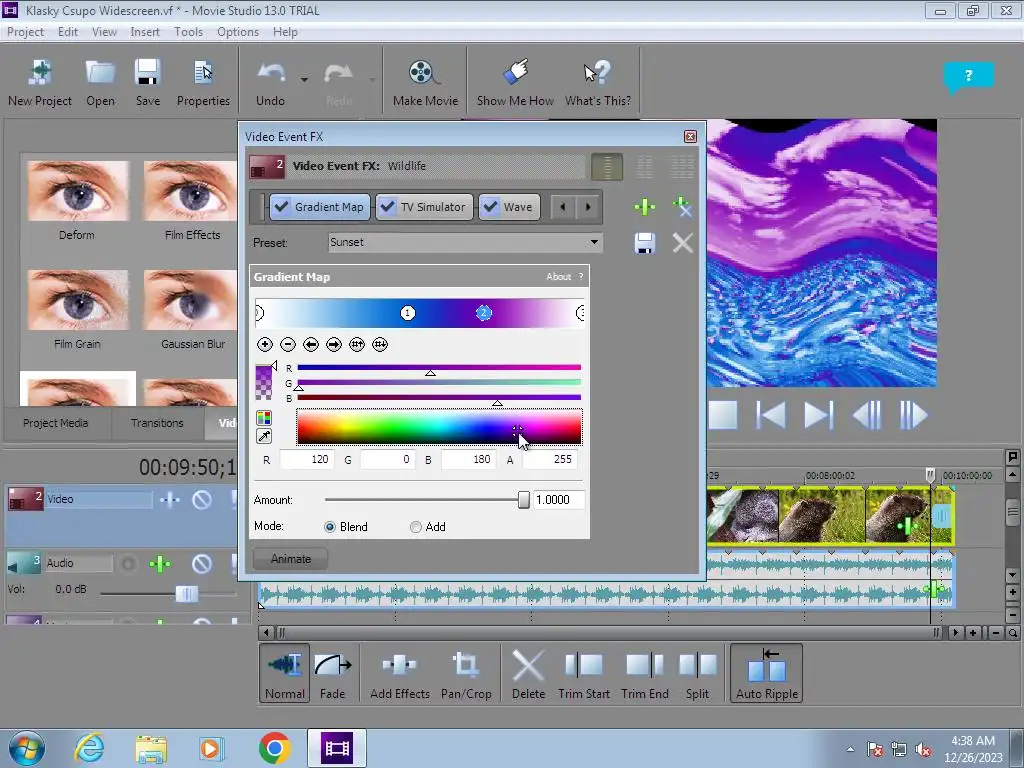Click the blue help speech bubble
Viewport: 1024px width, 768px height.
(x=968, y=76)
